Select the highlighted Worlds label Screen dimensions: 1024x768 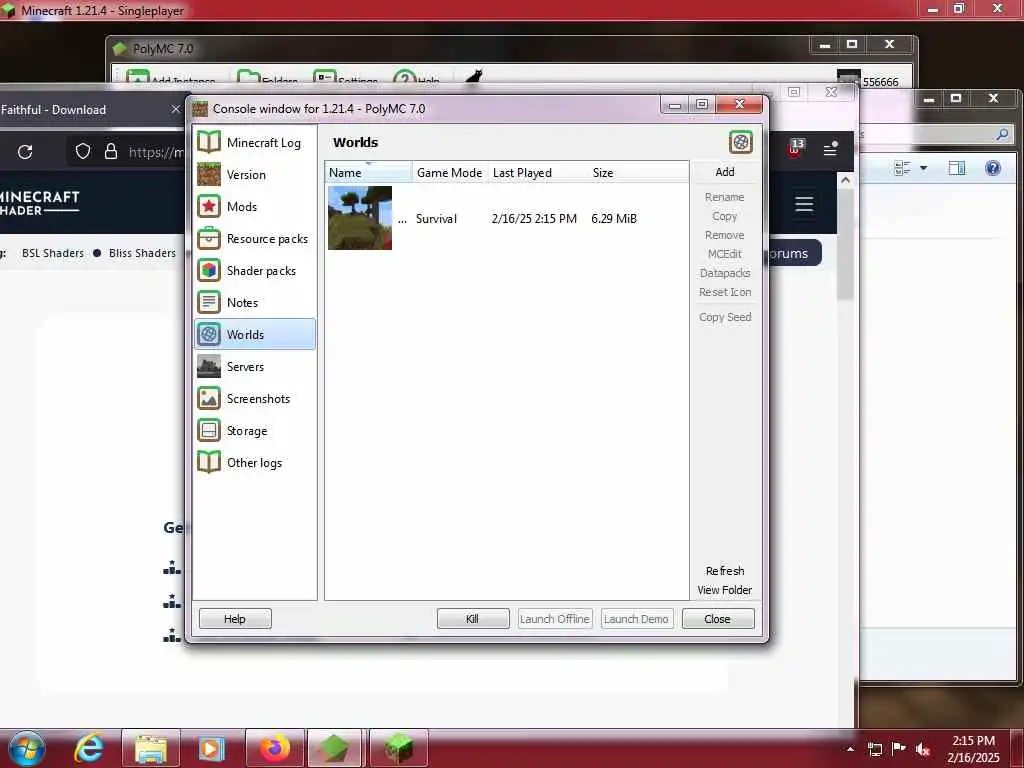pyautogui.click(x=246, y=335)
